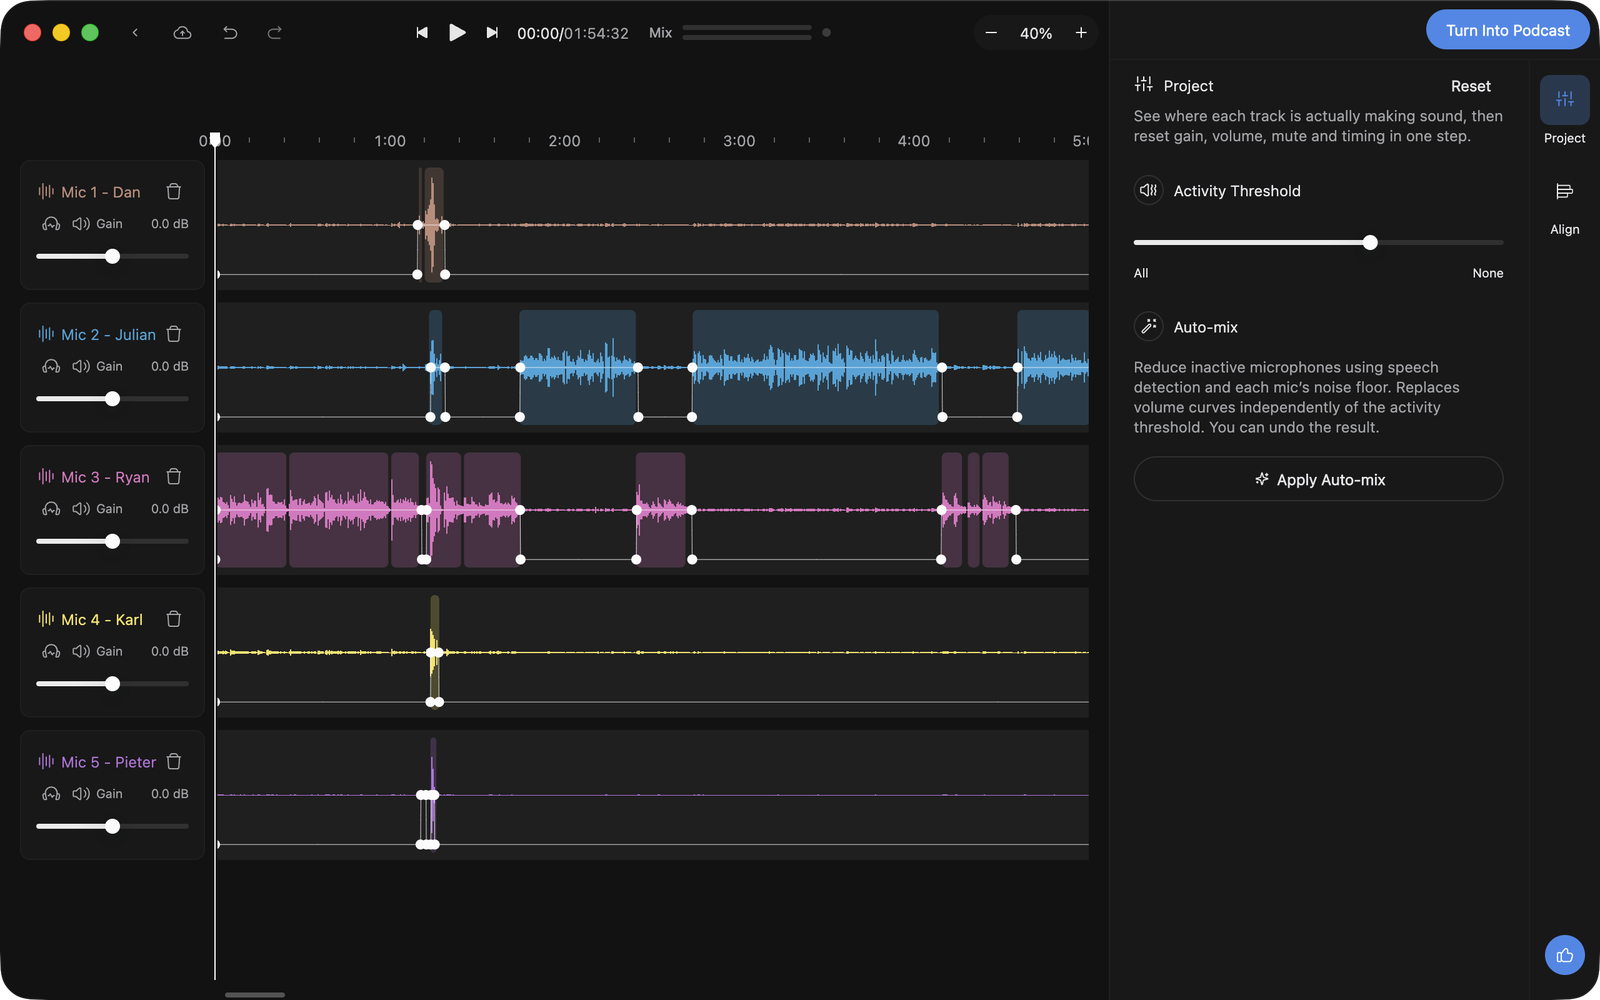Zoom in timeline with plus button
Screen dimensions: 1600x1000
[1081, 33]
